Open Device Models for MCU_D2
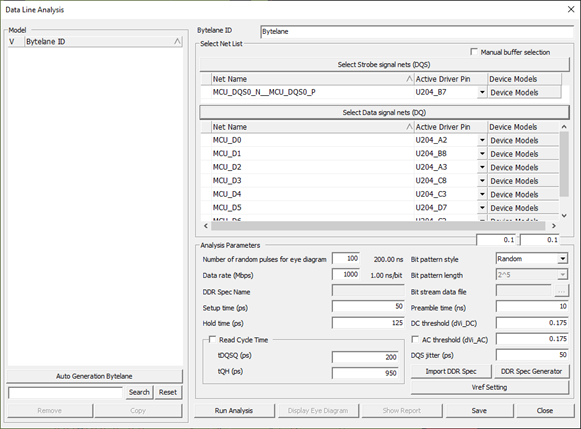Image resolution: width=581 pixels, height=429 pixels. tap(523, 167)
